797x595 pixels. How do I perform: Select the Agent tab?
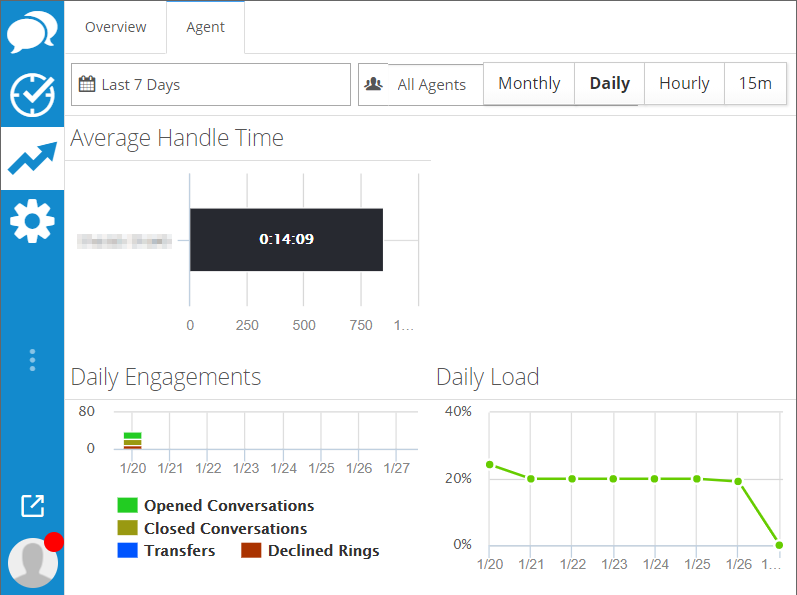[x=205, y=27]
